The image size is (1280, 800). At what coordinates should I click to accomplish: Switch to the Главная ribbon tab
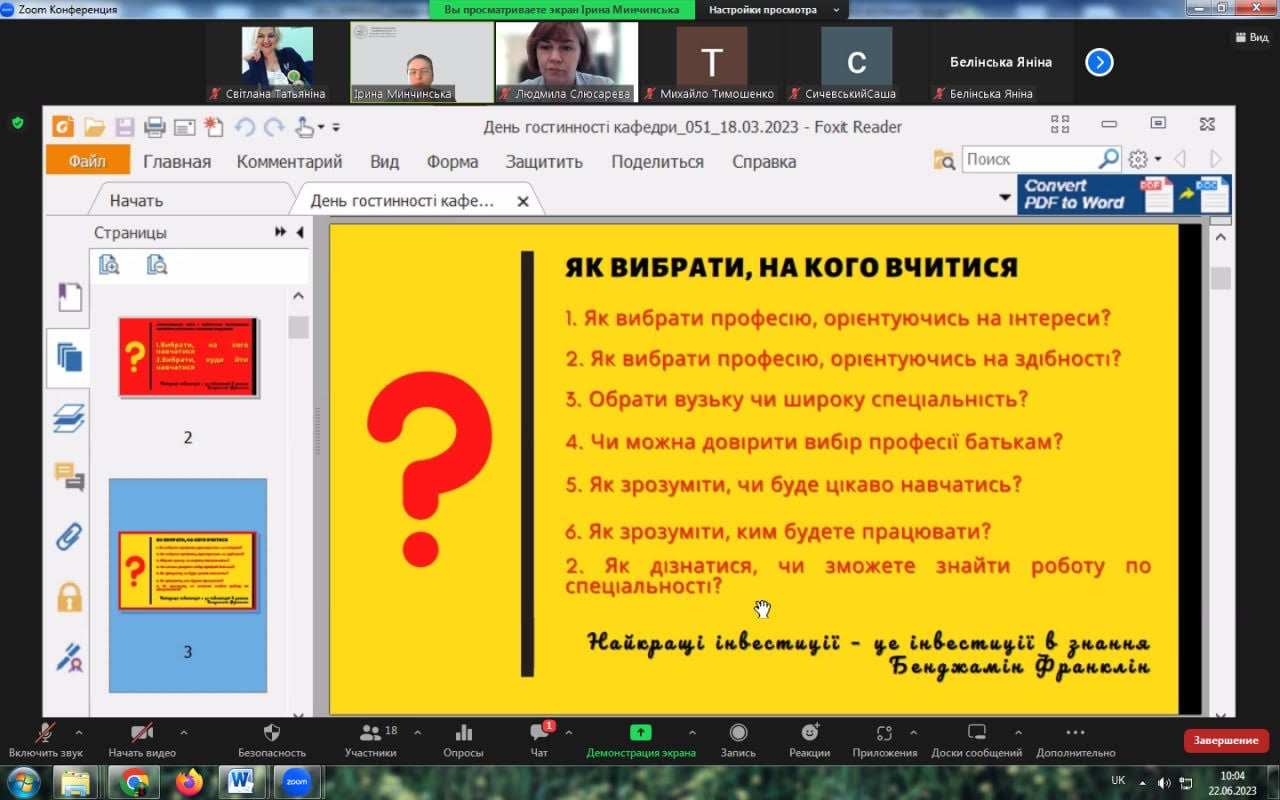click(177, 161)
